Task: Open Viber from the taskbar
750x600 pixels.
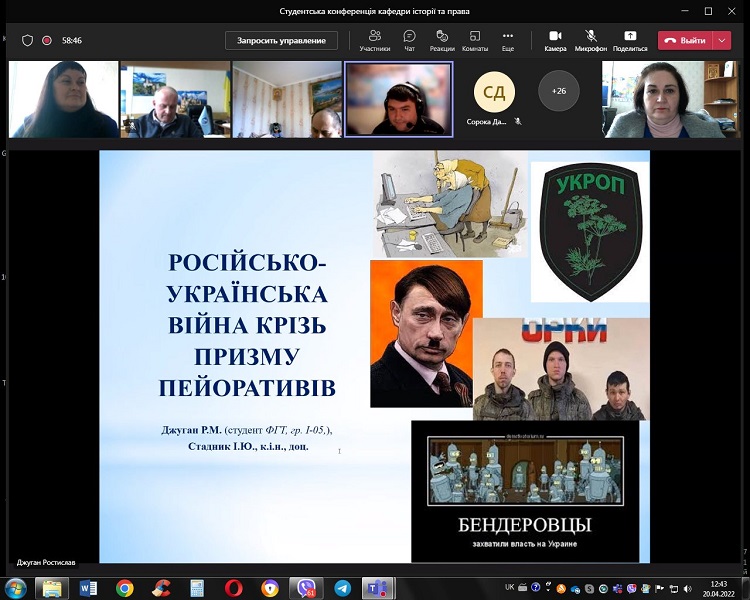Action: [306, 588]
